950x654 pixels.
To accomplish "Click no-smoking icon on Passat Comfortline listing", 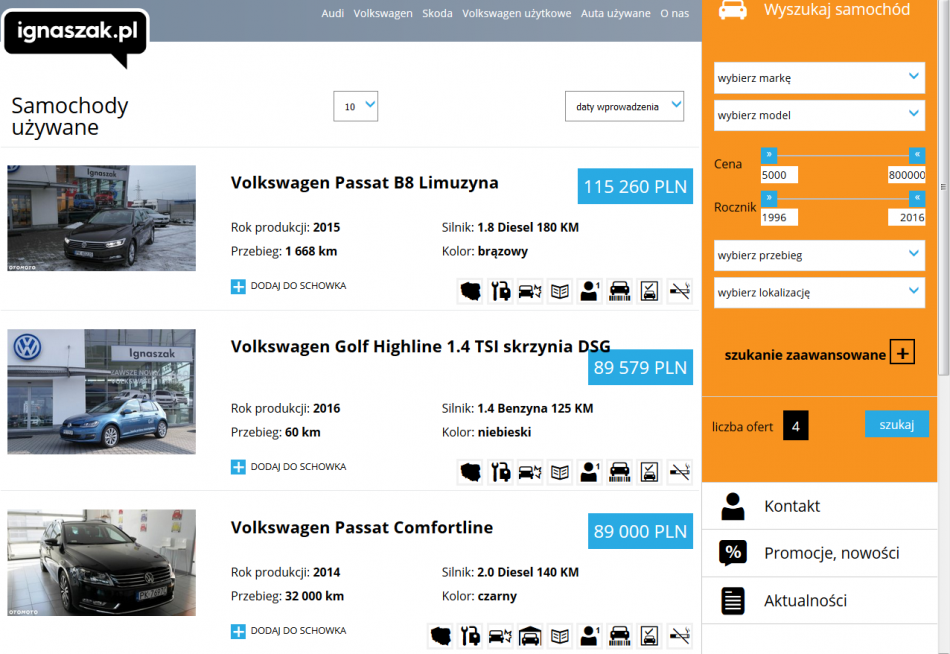I will point(680,636).
